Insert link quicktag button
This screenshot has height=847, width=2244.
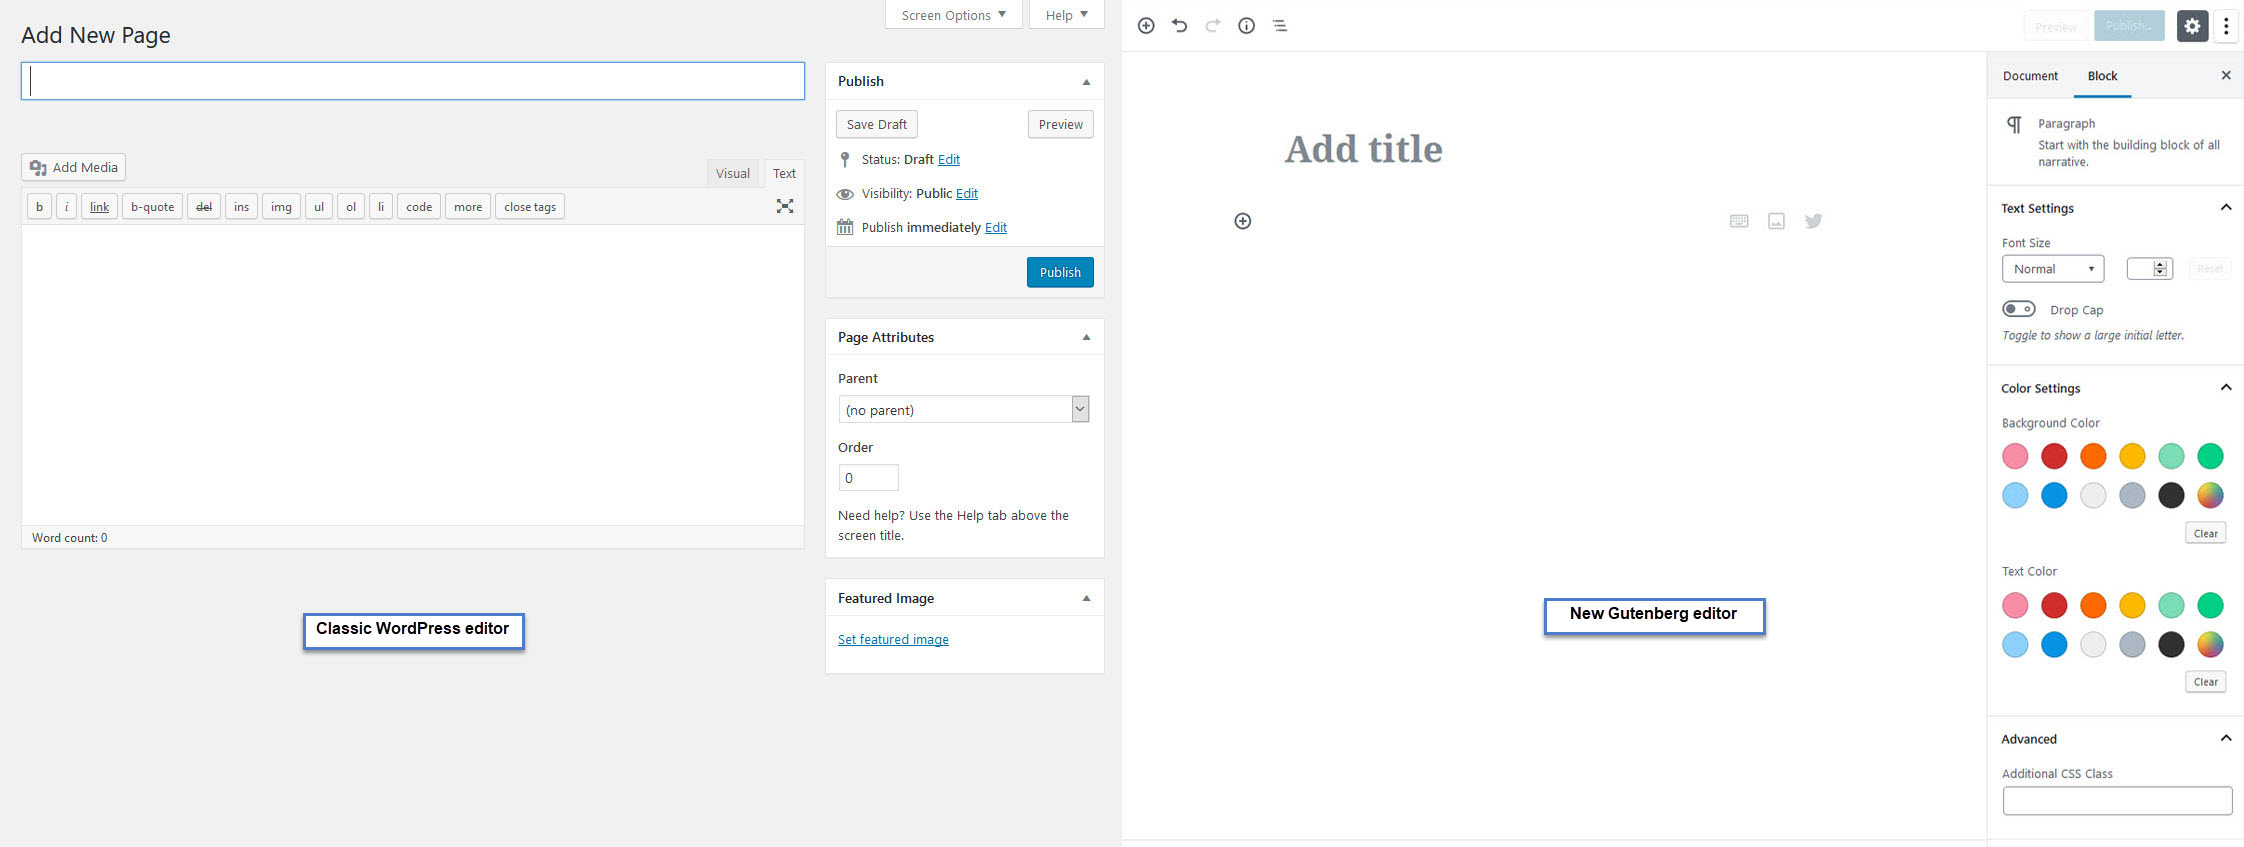pos(99,207)
